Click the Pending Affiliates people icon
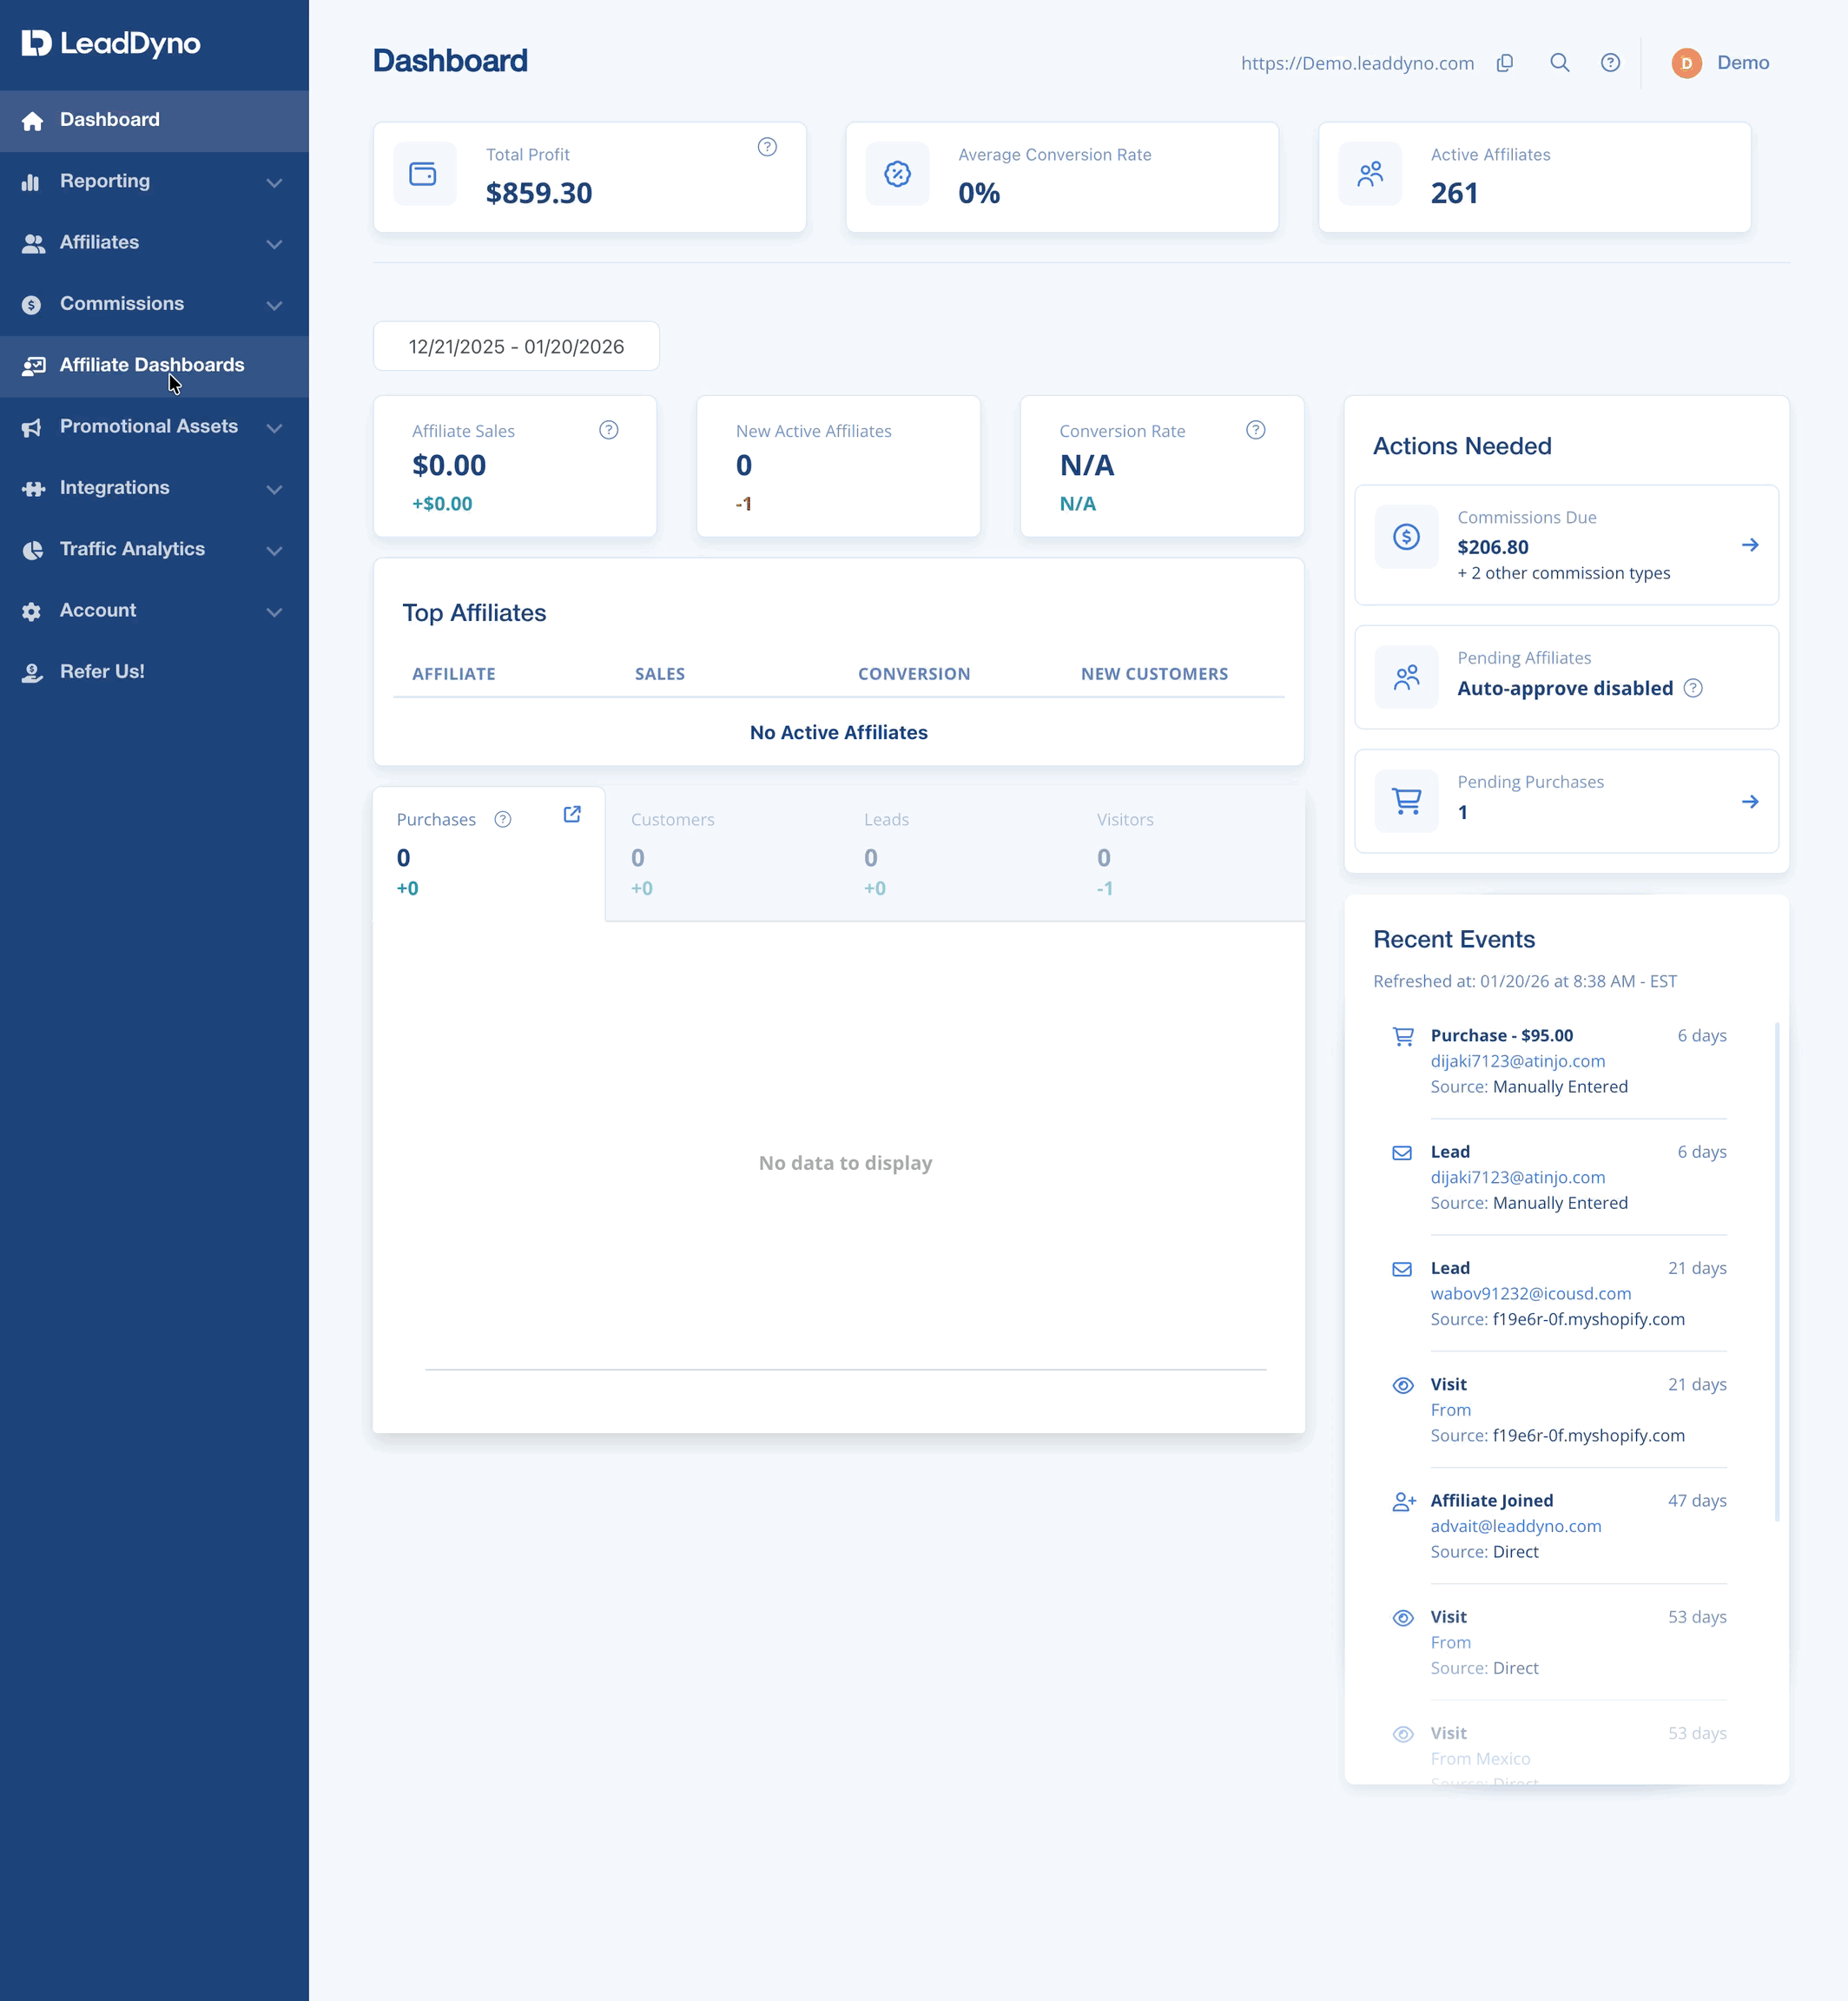The image size is (1848, 2001). pyautogui.click(x=1406, y=677)
